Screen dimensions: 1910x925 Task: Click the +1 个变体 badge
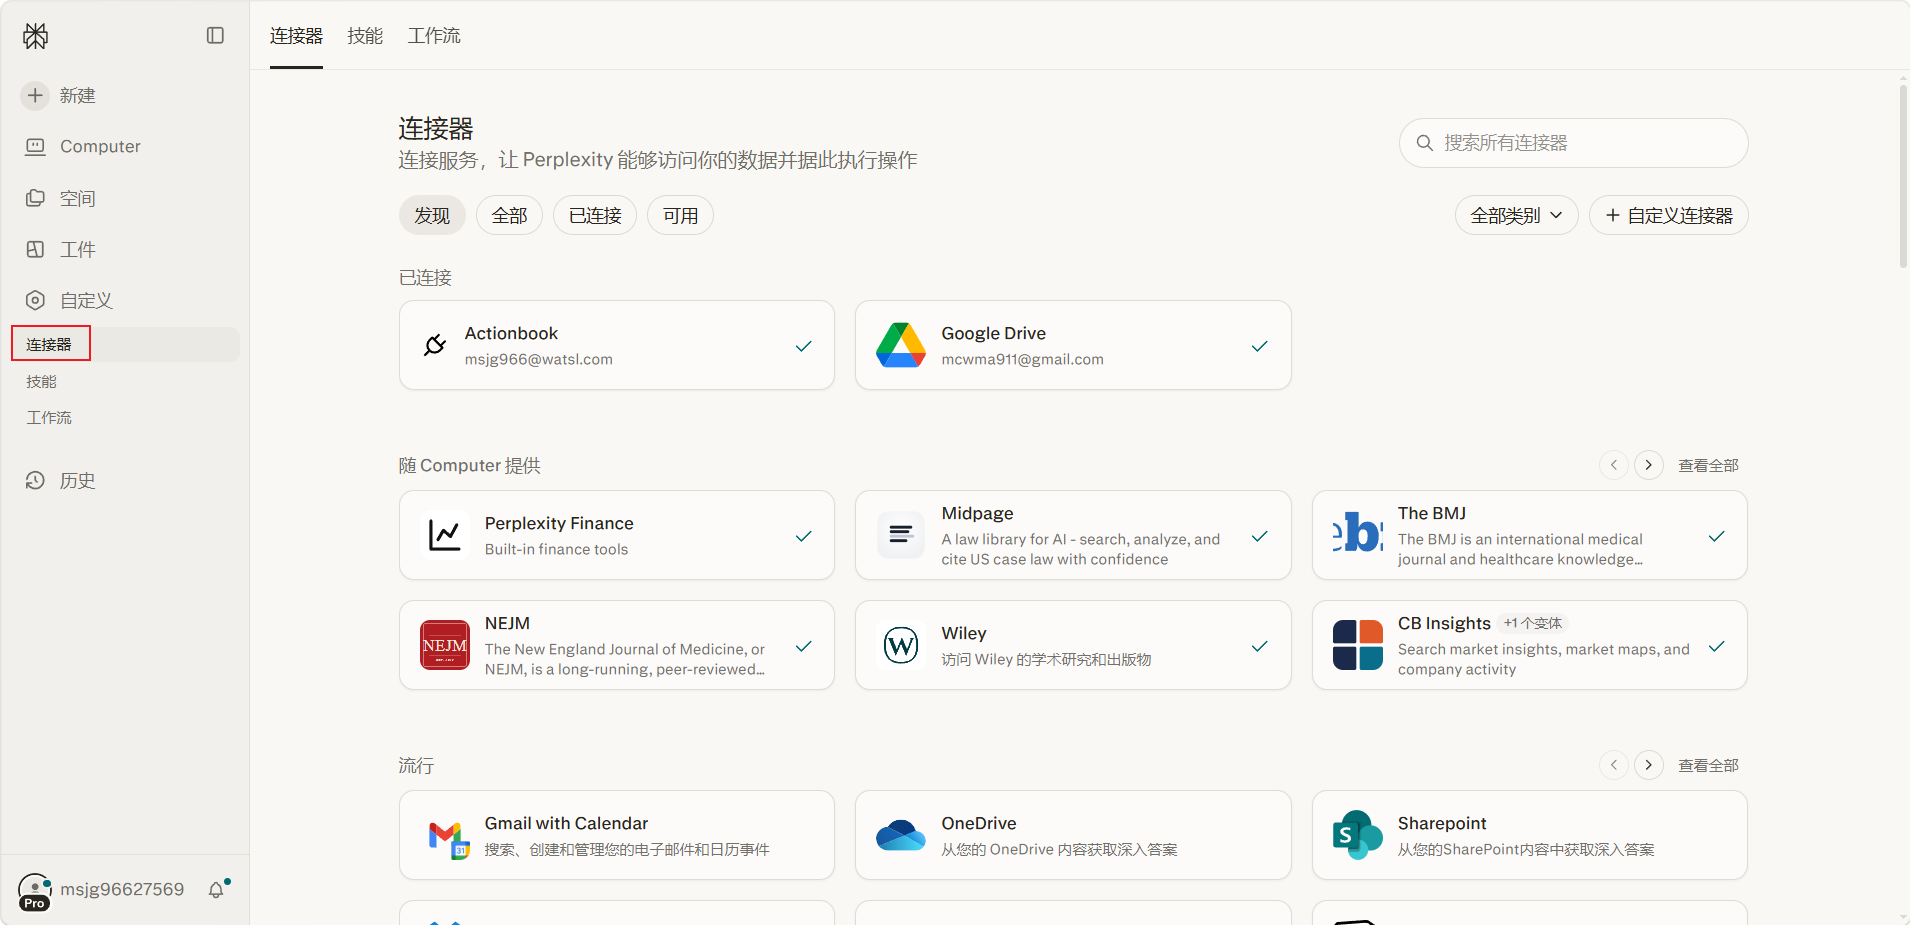point(1533,623)
